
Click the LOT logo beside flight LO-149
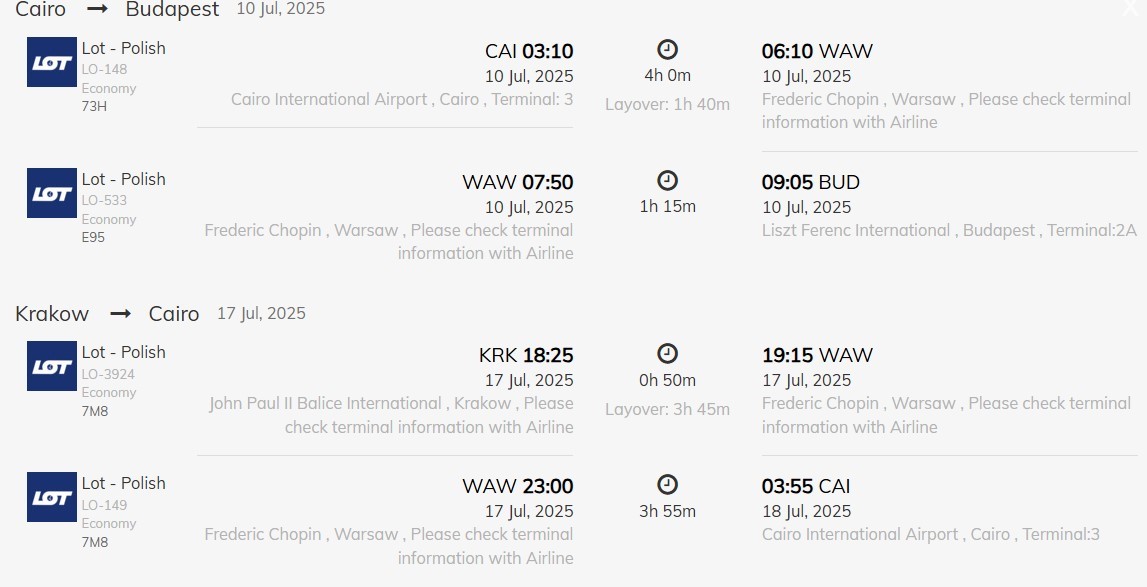click(52, 497)
